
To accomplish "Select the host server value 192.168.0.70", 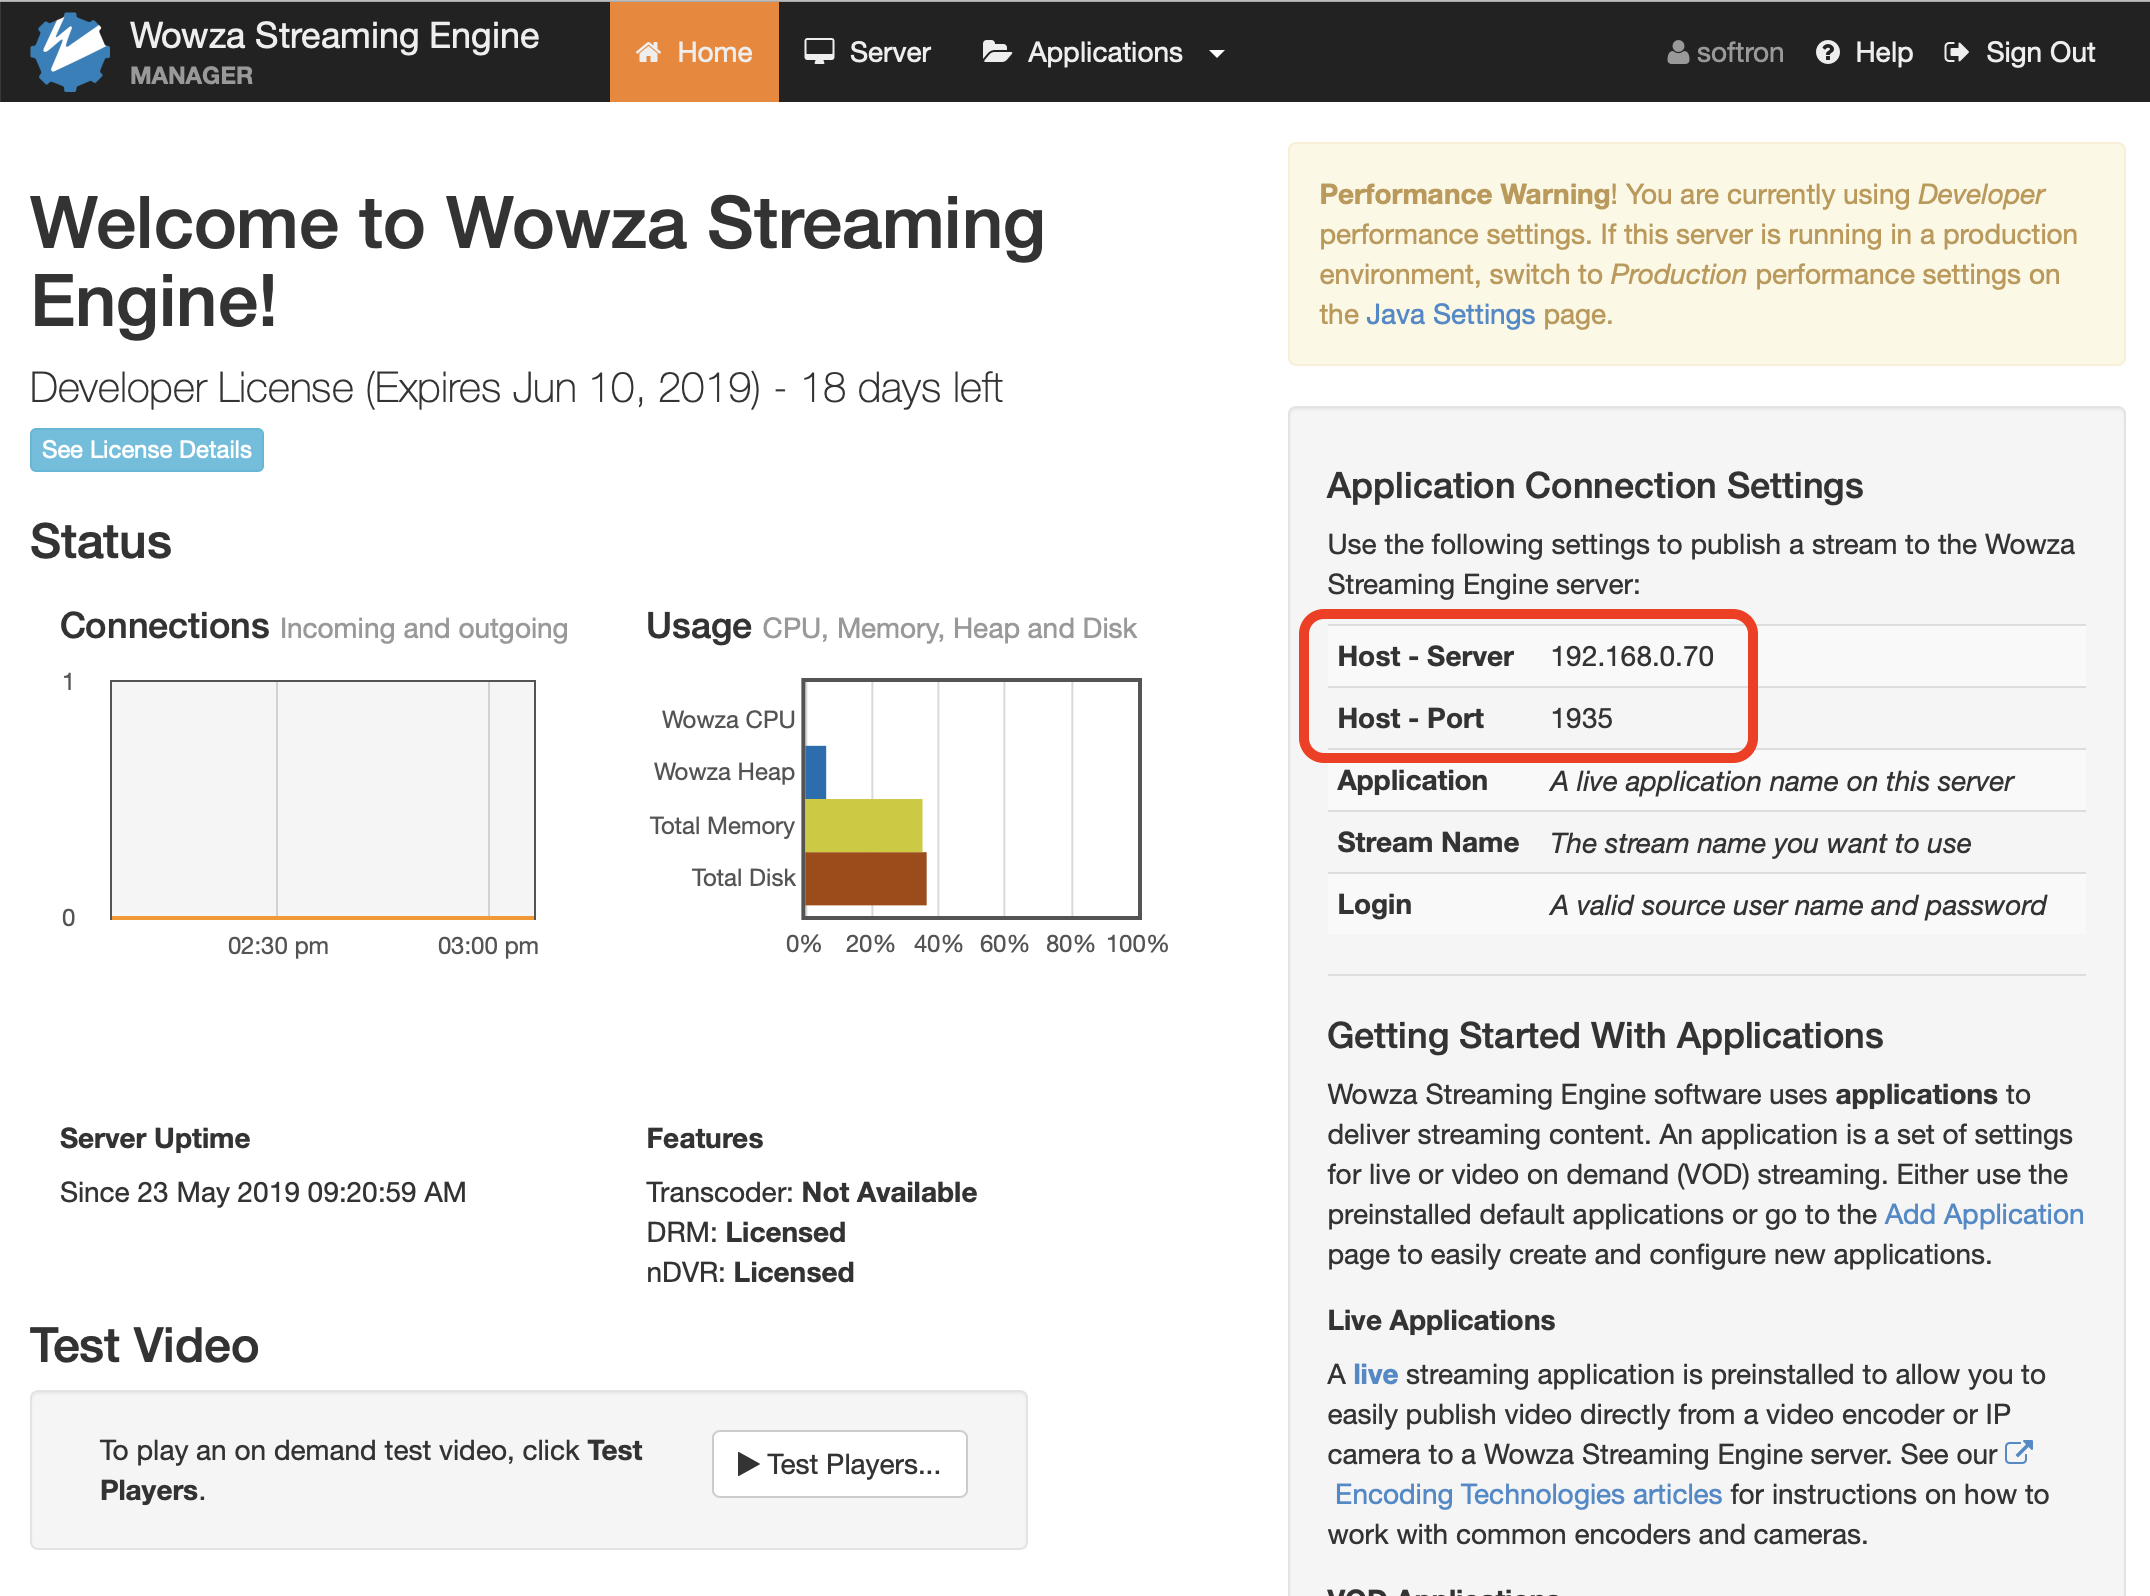I will pos(1632,656).
